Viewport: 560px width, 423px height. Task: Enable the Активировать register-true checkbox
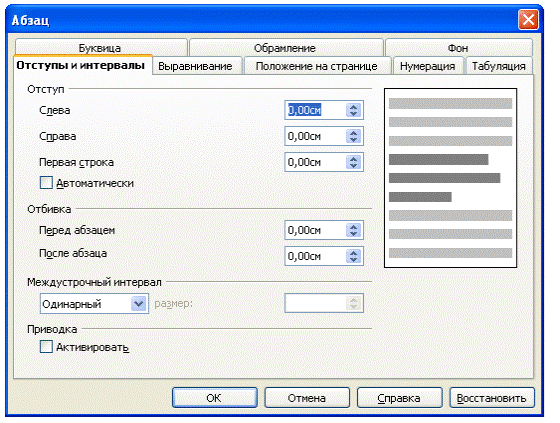coord(46,347)
